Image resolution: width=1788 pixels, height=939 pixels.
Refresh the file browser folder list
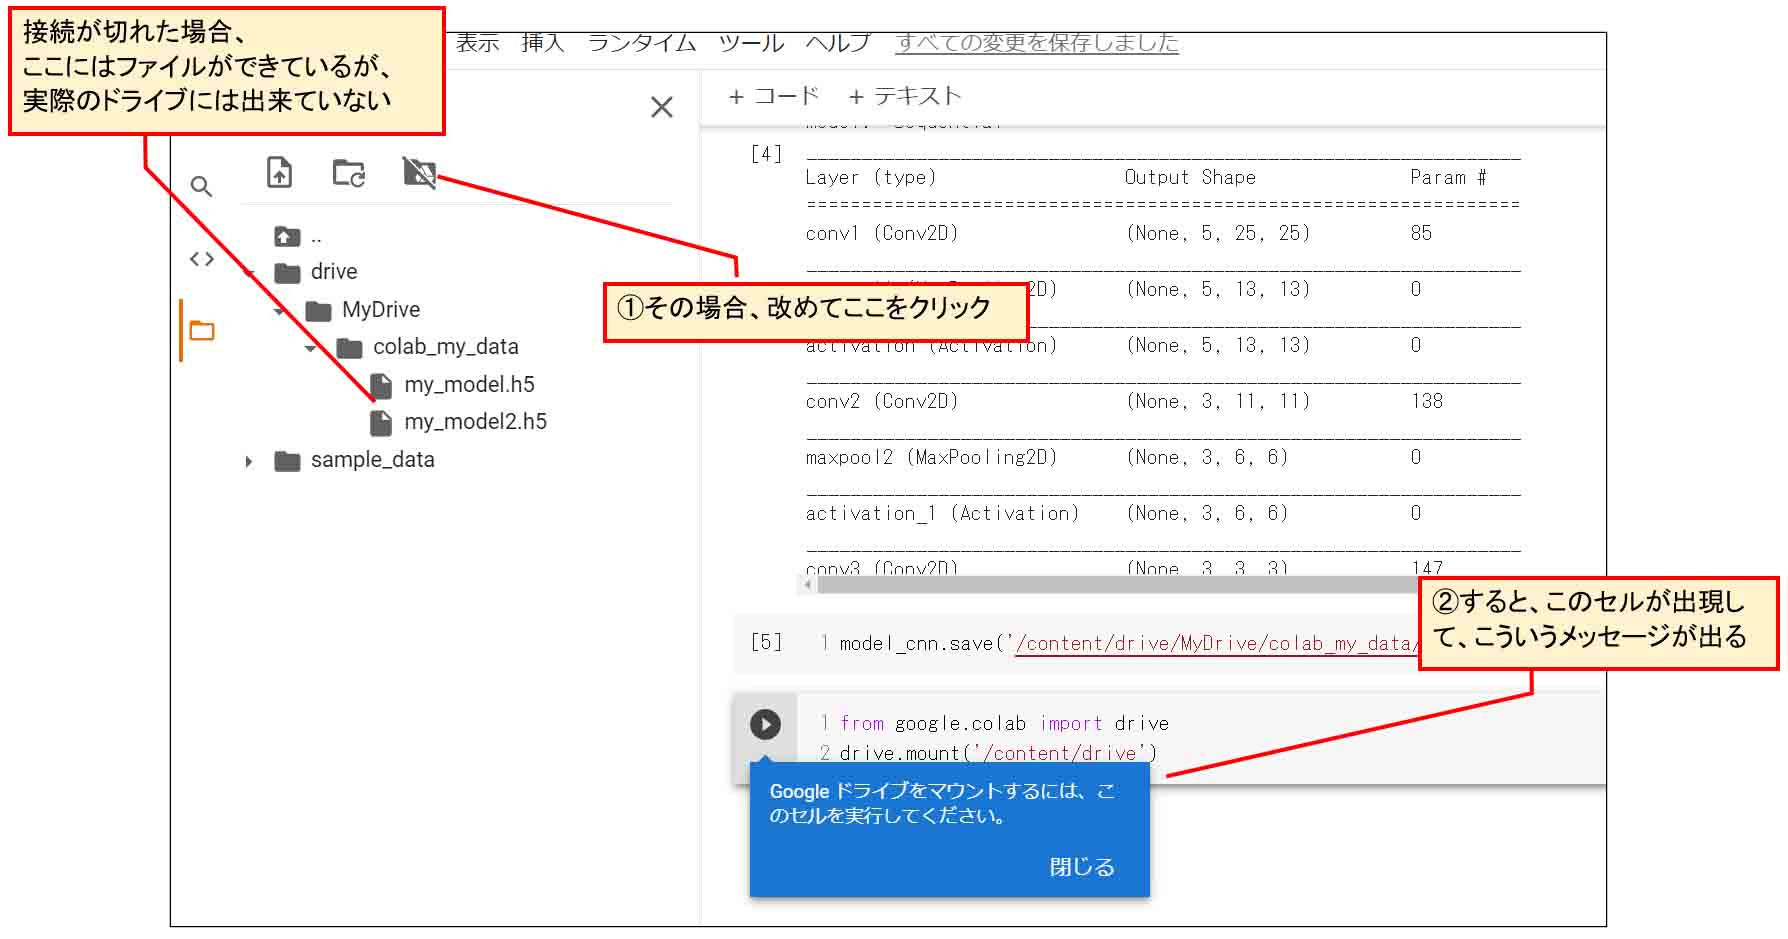pos(348,173)
